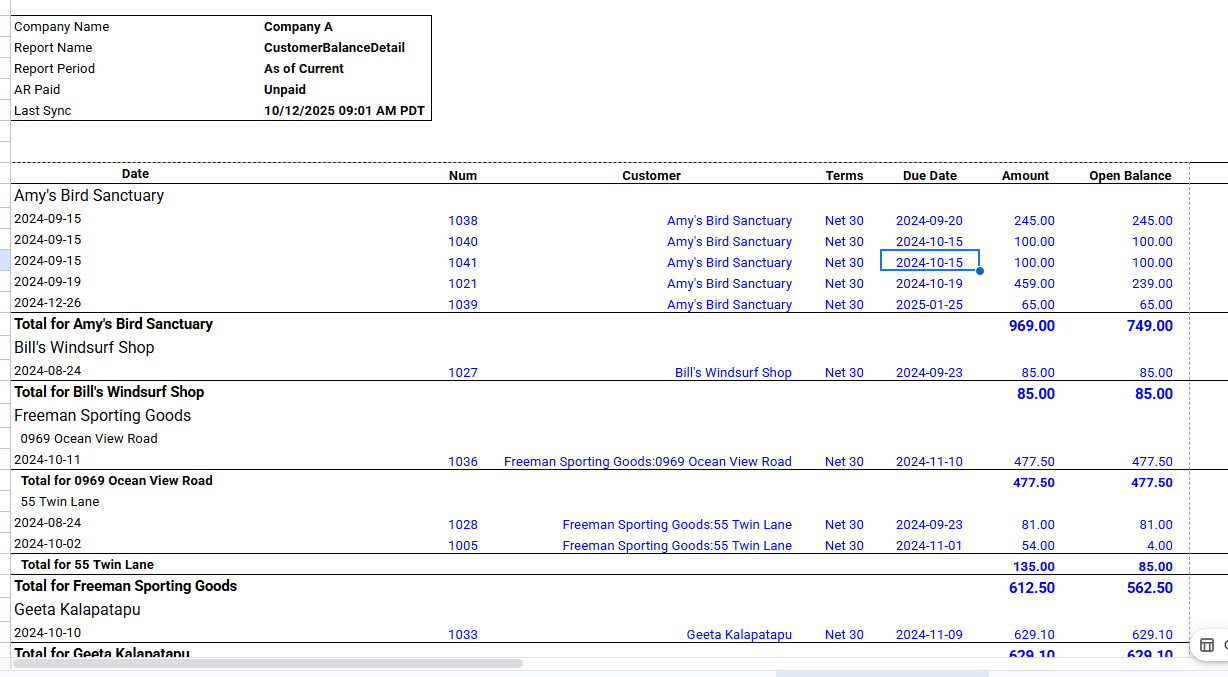The width and height of the screenshot is (1228, 677).
Task: Click the 'Freeman Sporting Goods:55 Twin Lane' link in row 1005
Action: coord(677,546)
